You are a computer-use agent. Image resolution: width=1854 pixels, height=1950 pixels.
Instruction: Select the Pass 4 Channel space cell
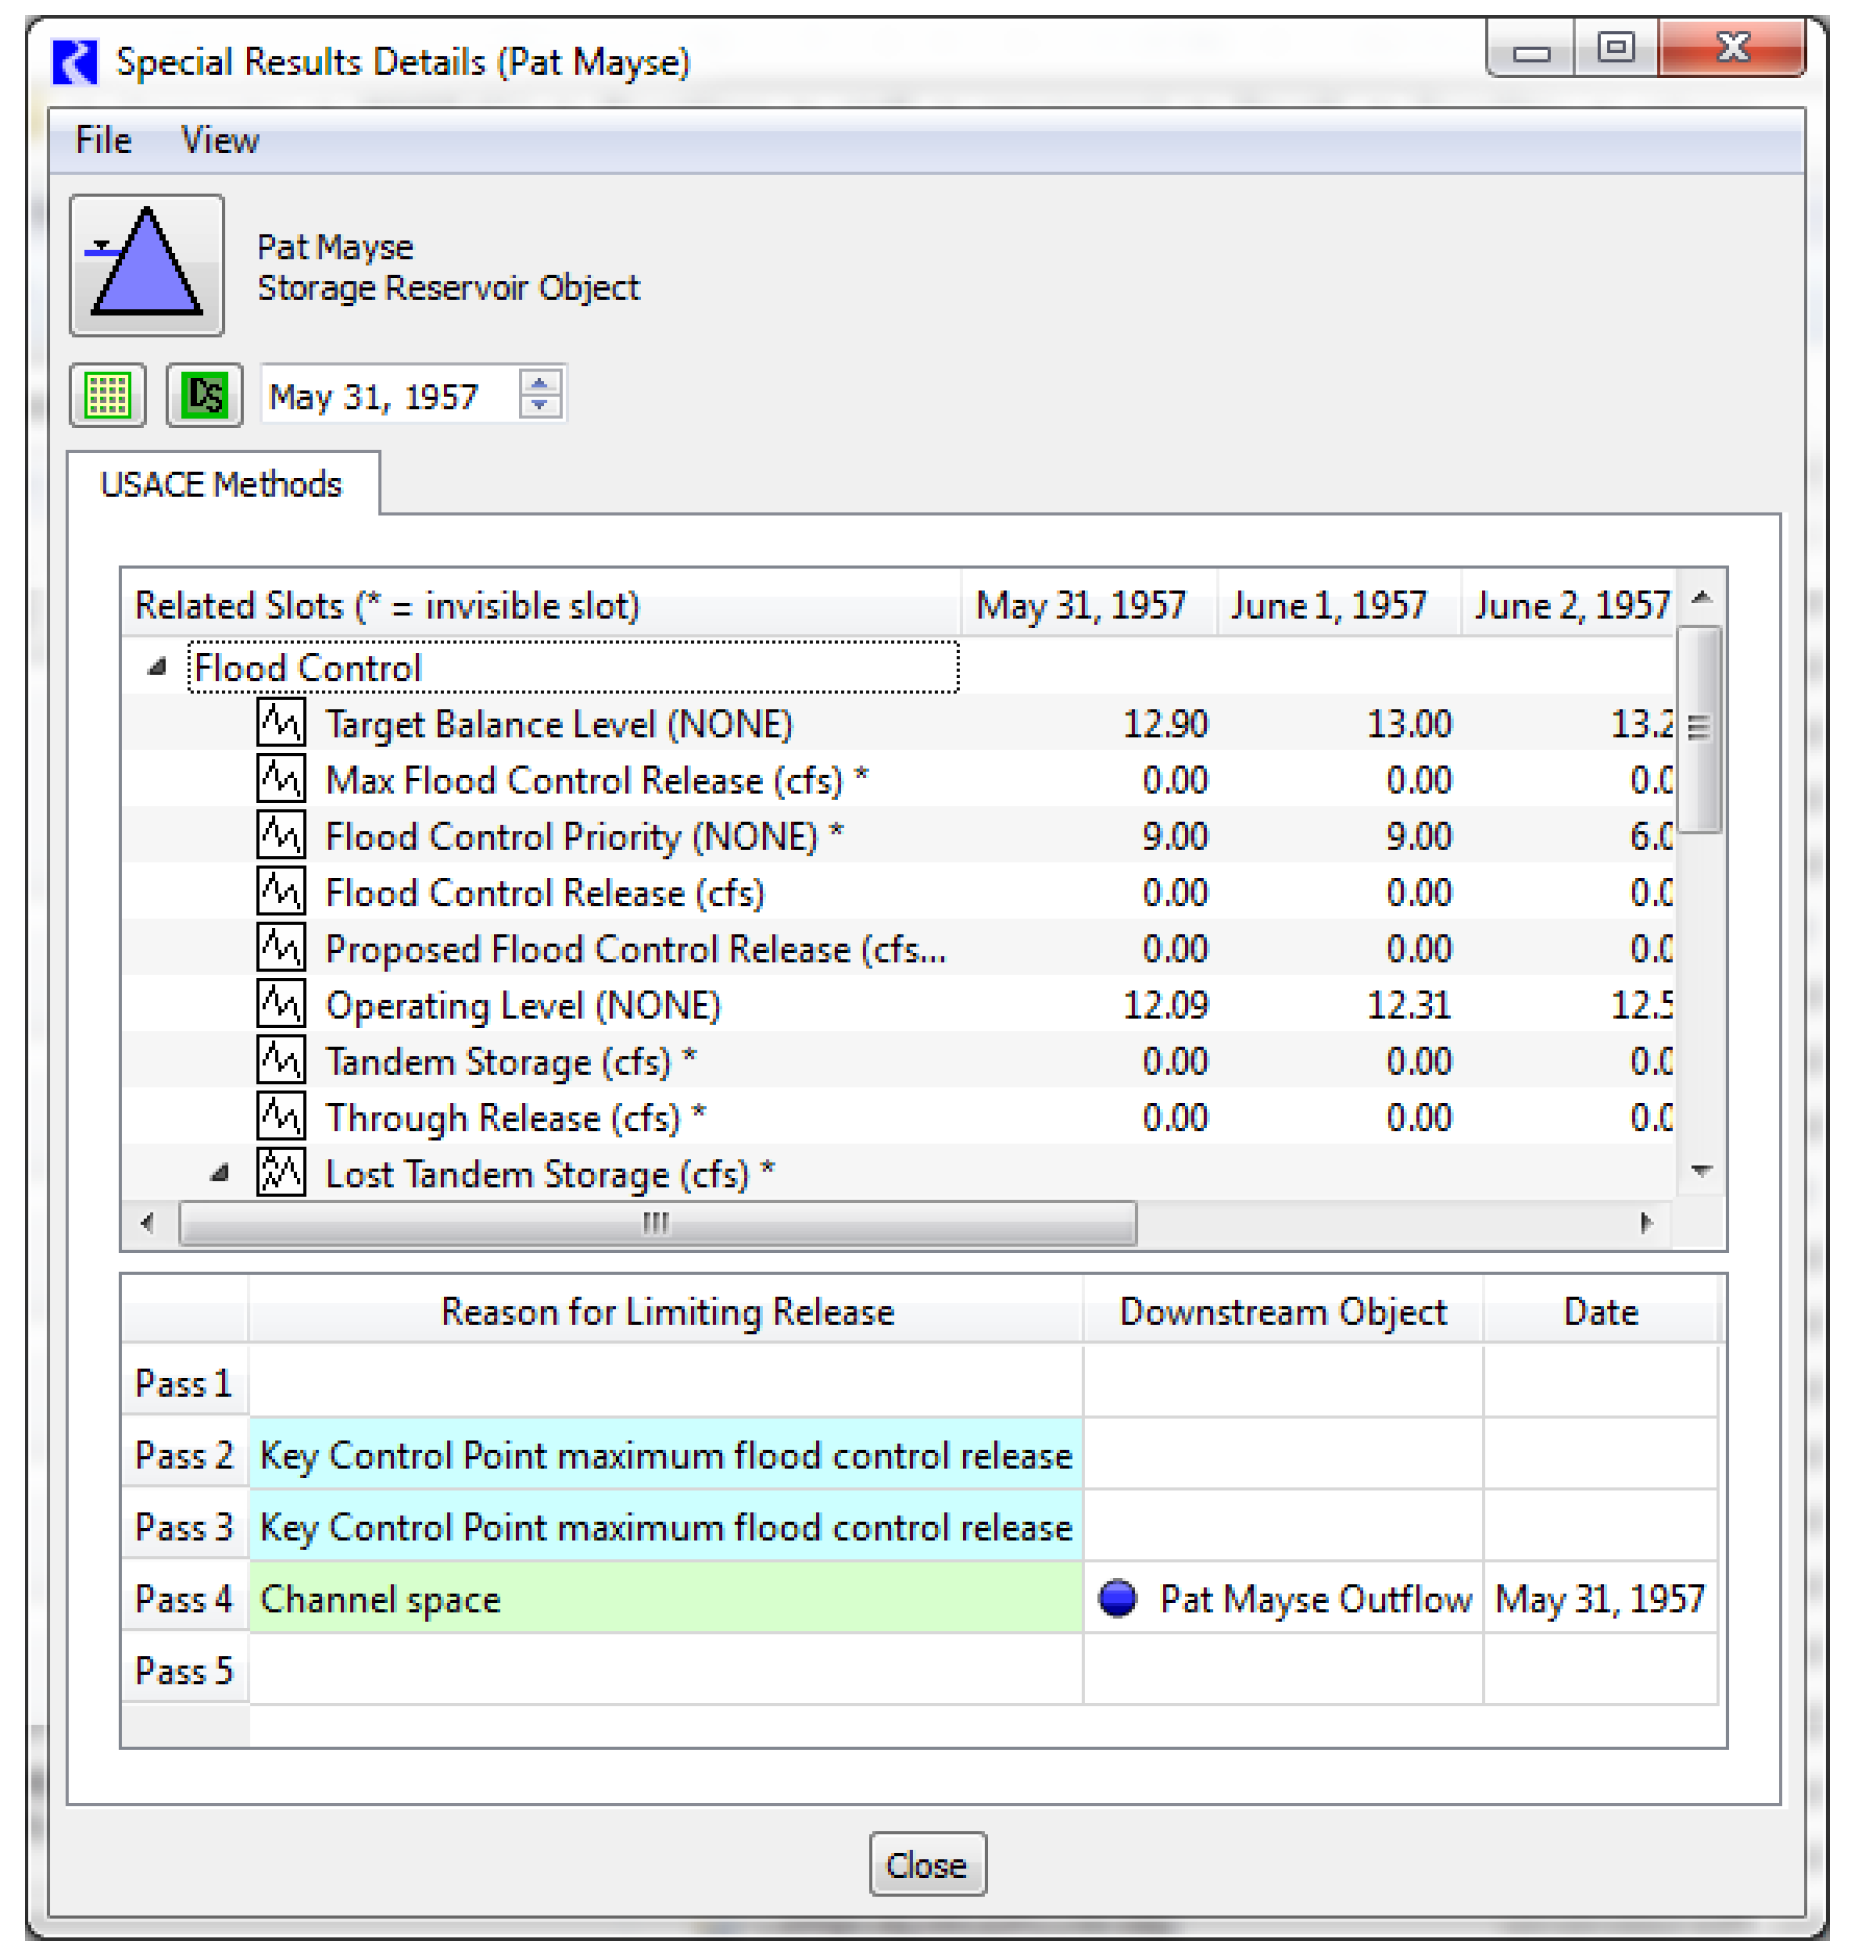tap(664, 1599)
